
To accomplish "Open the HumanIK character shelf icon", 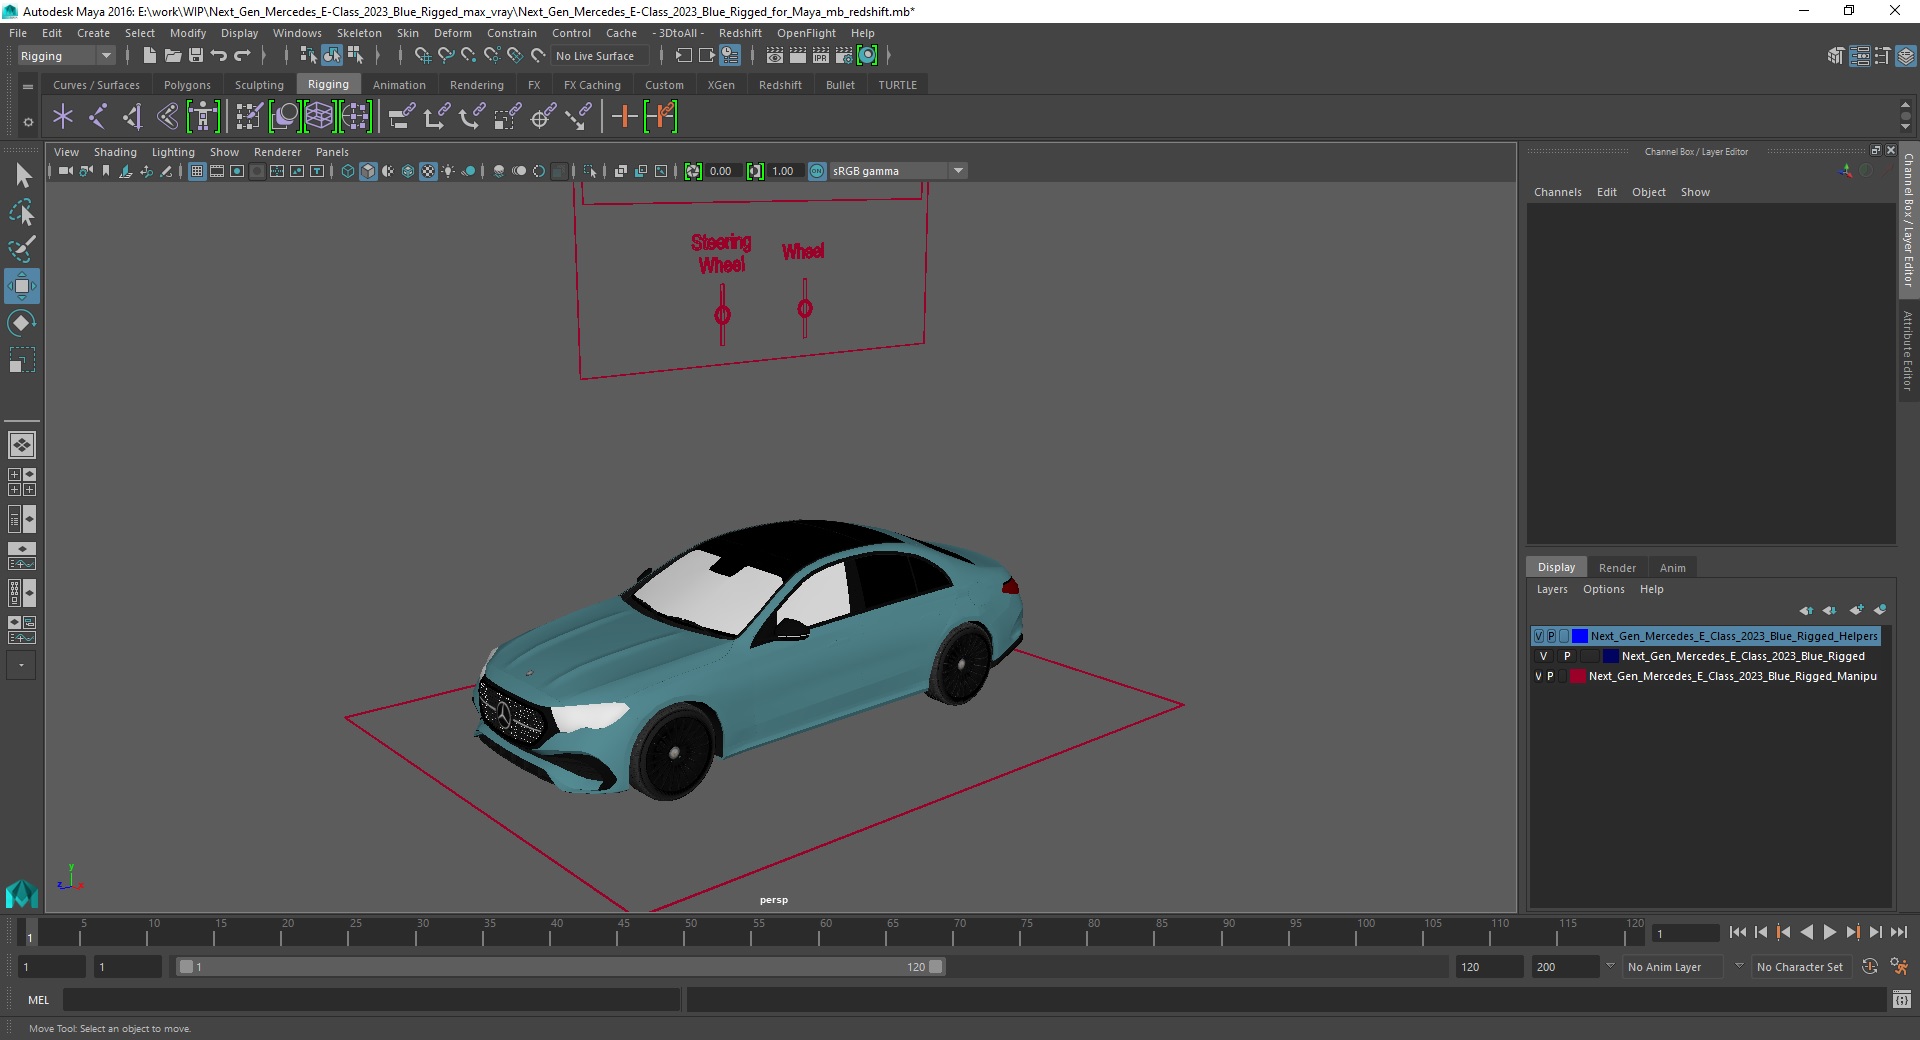I will pos(203,117).
